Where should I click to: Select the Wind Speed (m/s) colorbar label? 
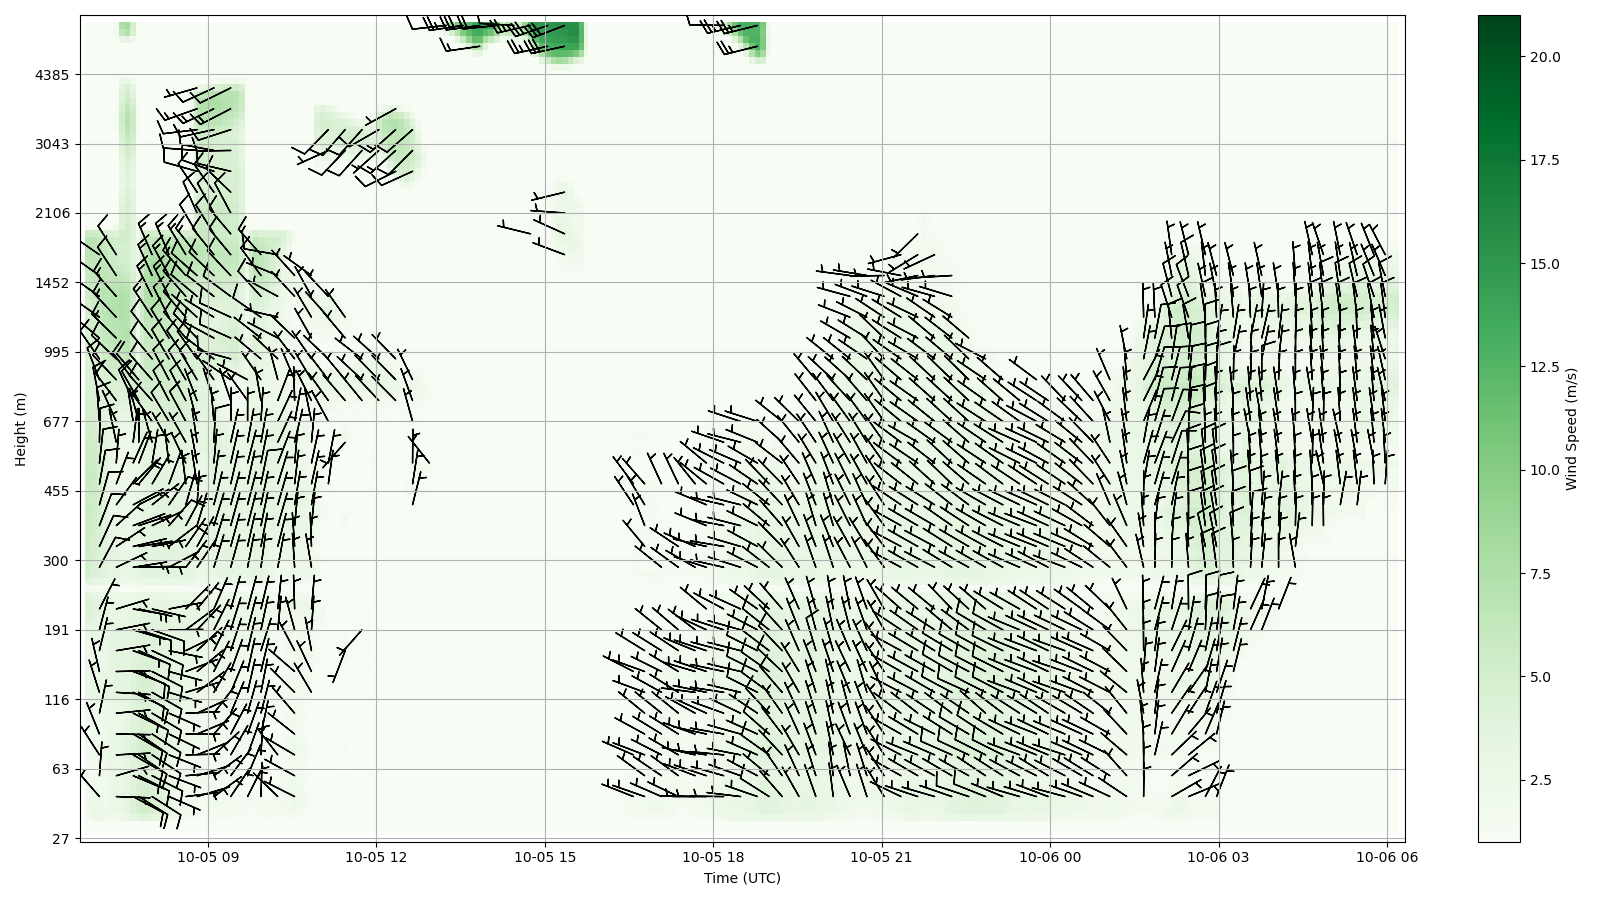(x=1571, y=429)
